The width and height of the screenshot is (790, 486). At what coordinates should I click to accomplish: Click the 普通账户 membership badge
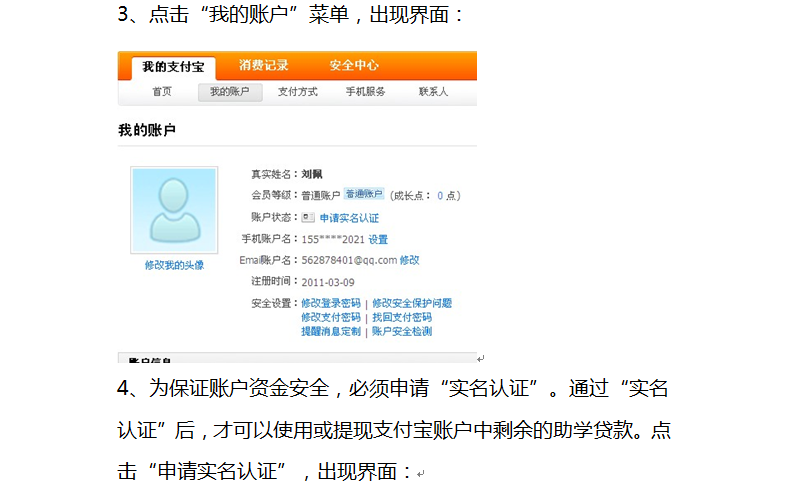tap(364, 195)
